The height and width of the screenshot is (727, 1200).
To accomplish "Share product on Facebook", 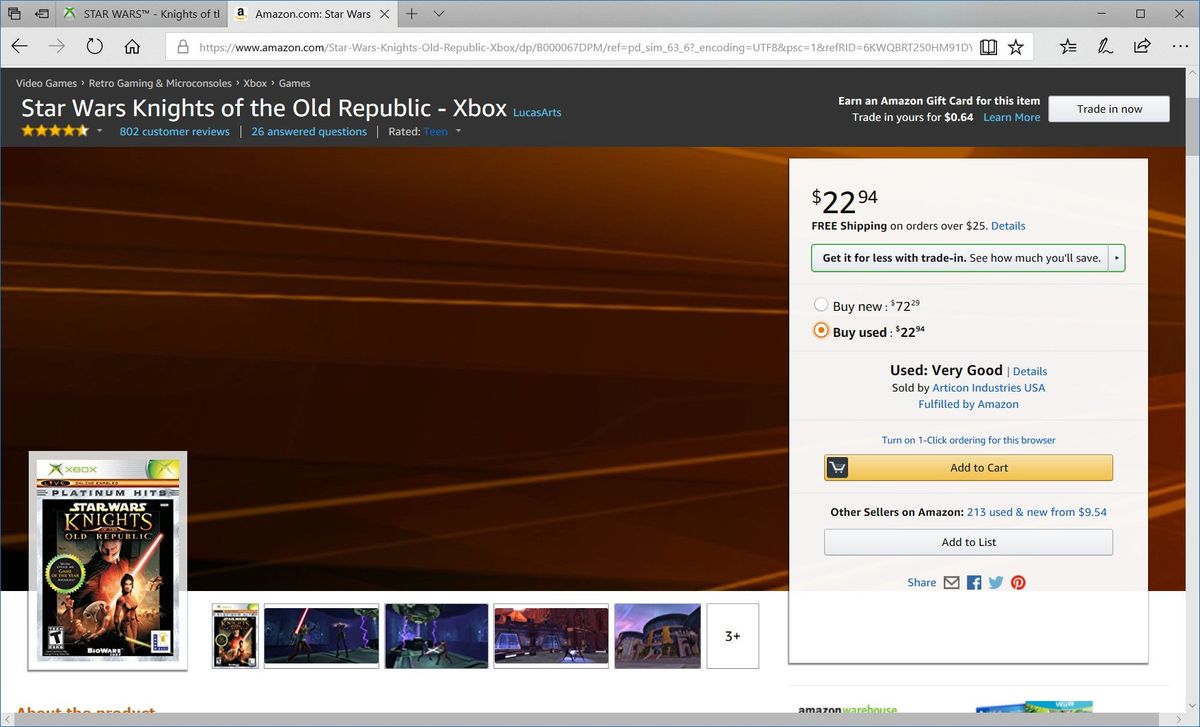I will coord(974,582).
